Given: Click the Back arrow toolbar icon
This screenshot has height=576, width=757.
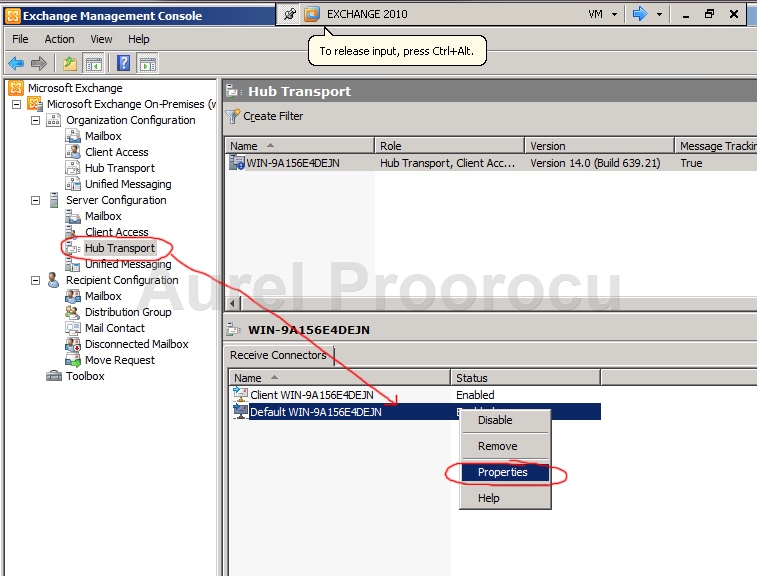Looking at the screenshot, I should (16, 63).
